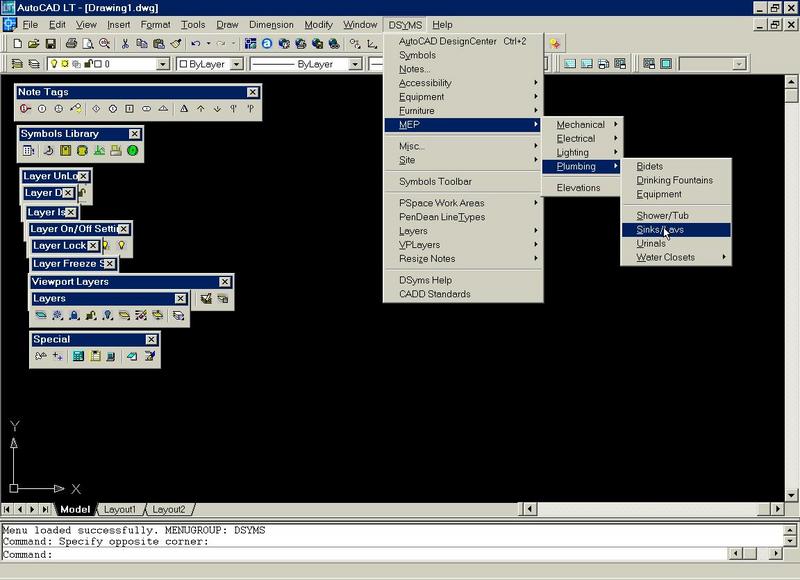The height and width of the screenshot is (580, 800).
Task: Expand the Furniture submenu
Action: 463,111
